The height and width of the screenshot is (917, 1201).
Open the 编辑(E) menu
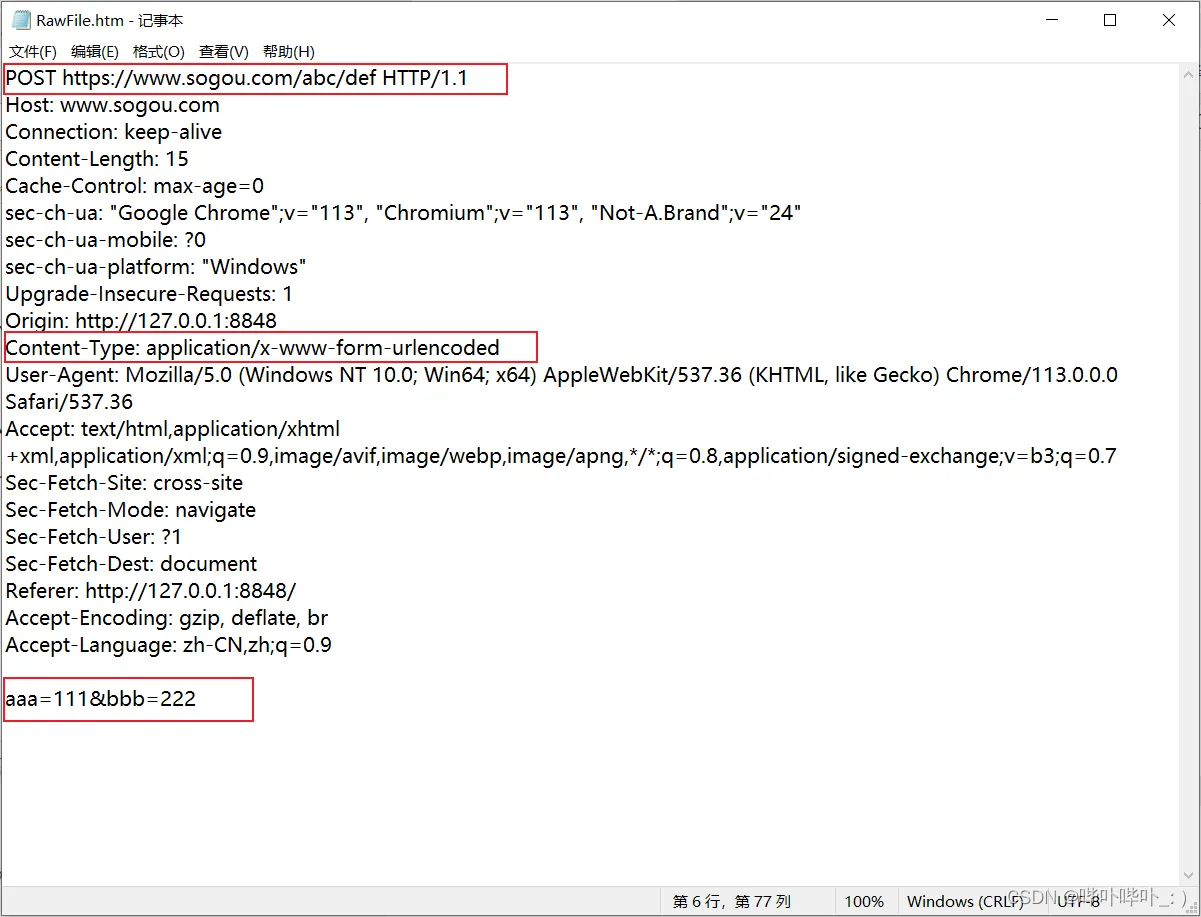[x=95, y=52]
